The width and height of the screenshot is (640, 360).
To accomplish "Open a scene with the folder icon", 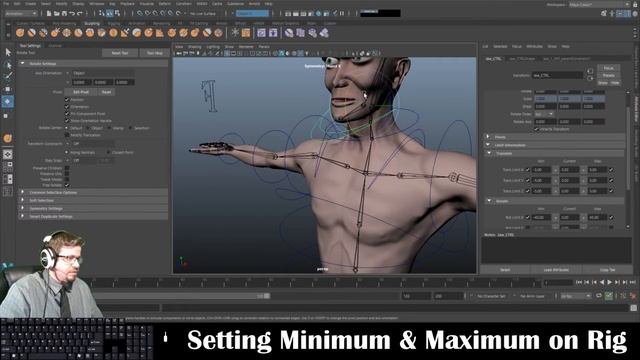I will click(57, 13).
